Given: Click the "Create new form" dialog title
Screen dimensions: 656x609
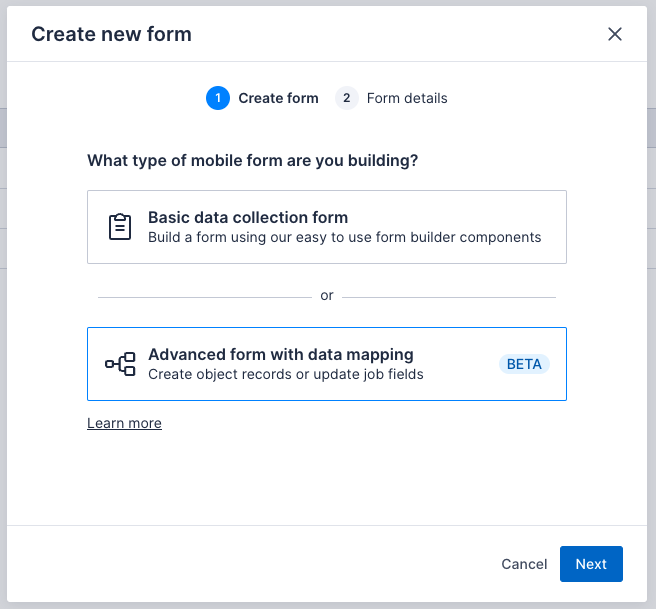Looking at the screenshot, I should coord(111,34).
